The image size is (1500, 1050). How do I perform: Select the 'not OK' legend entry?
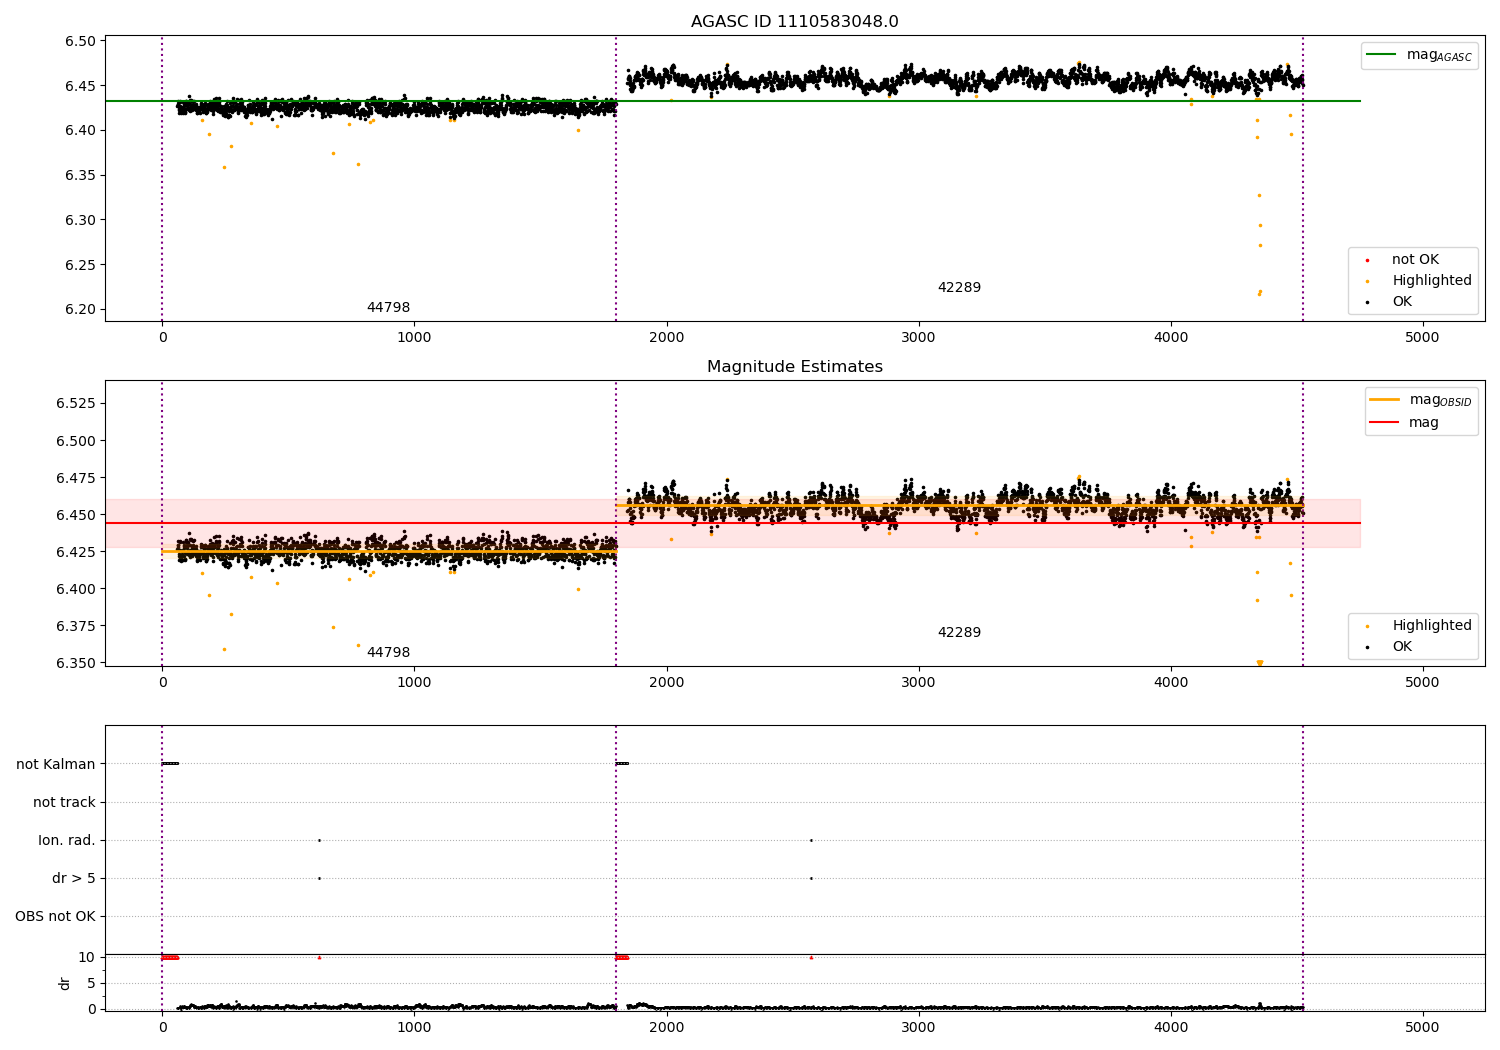1415,260
